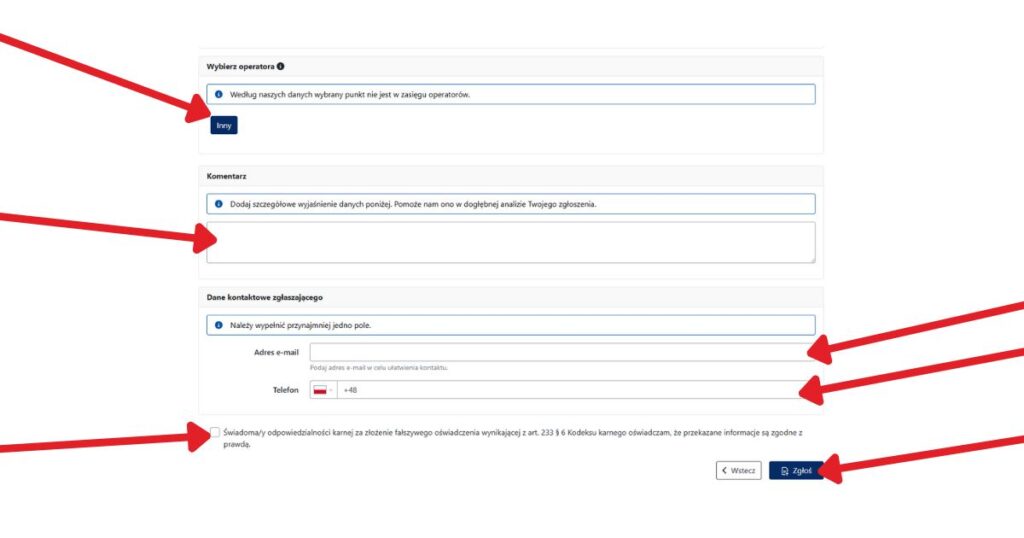
Task: Open the phone country code selector arrow
Action: 332,390
